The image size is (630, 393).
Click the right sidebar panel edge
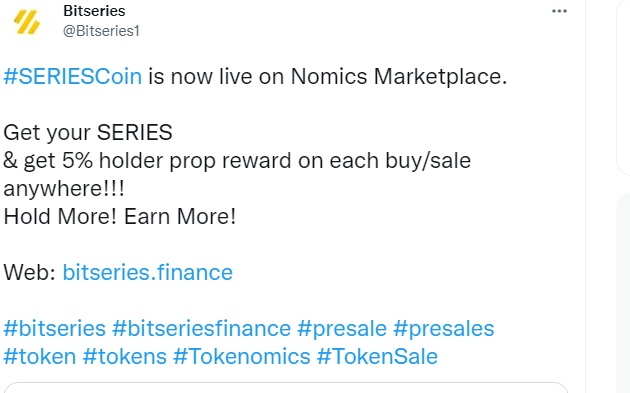623,88
